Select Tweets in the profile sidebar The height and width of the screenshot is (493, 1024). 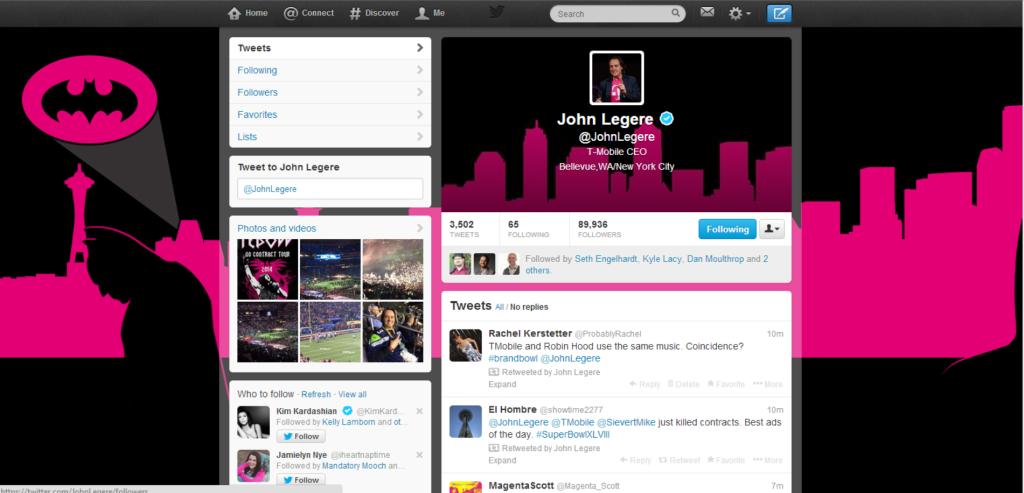pos(330,48)
